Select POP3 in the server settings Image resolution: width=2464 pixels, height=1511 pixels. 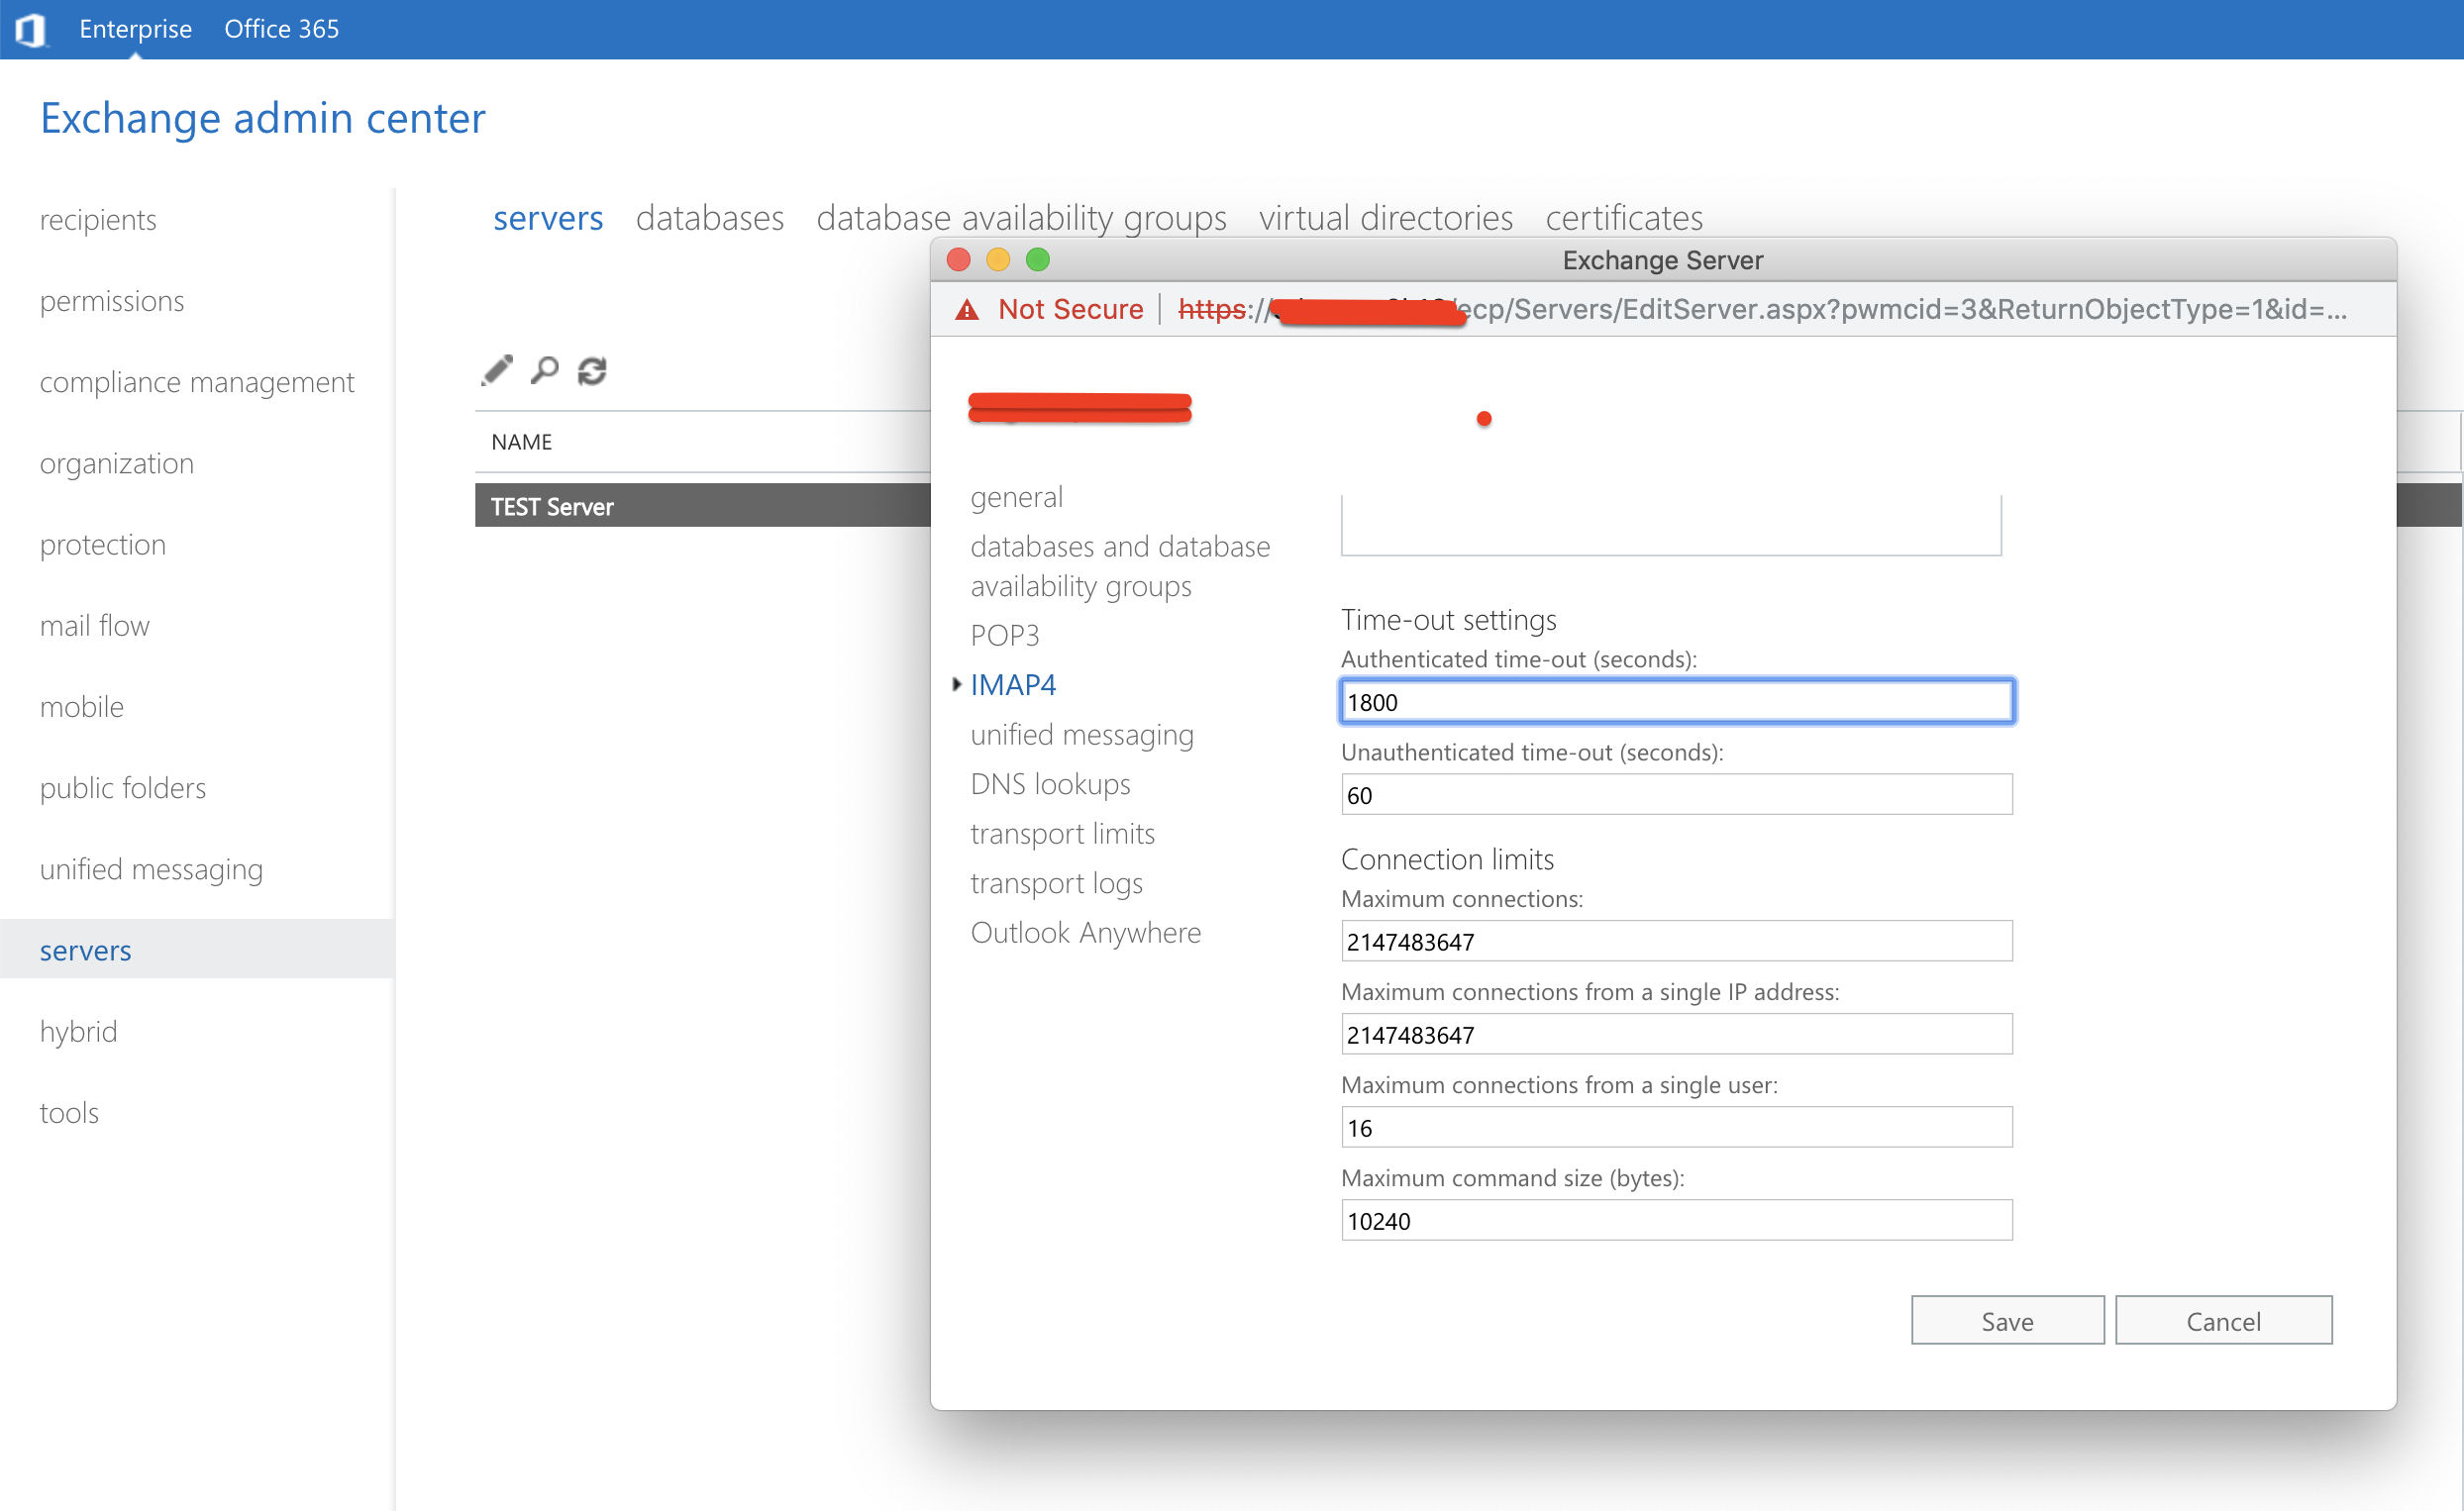(1004, 635)
